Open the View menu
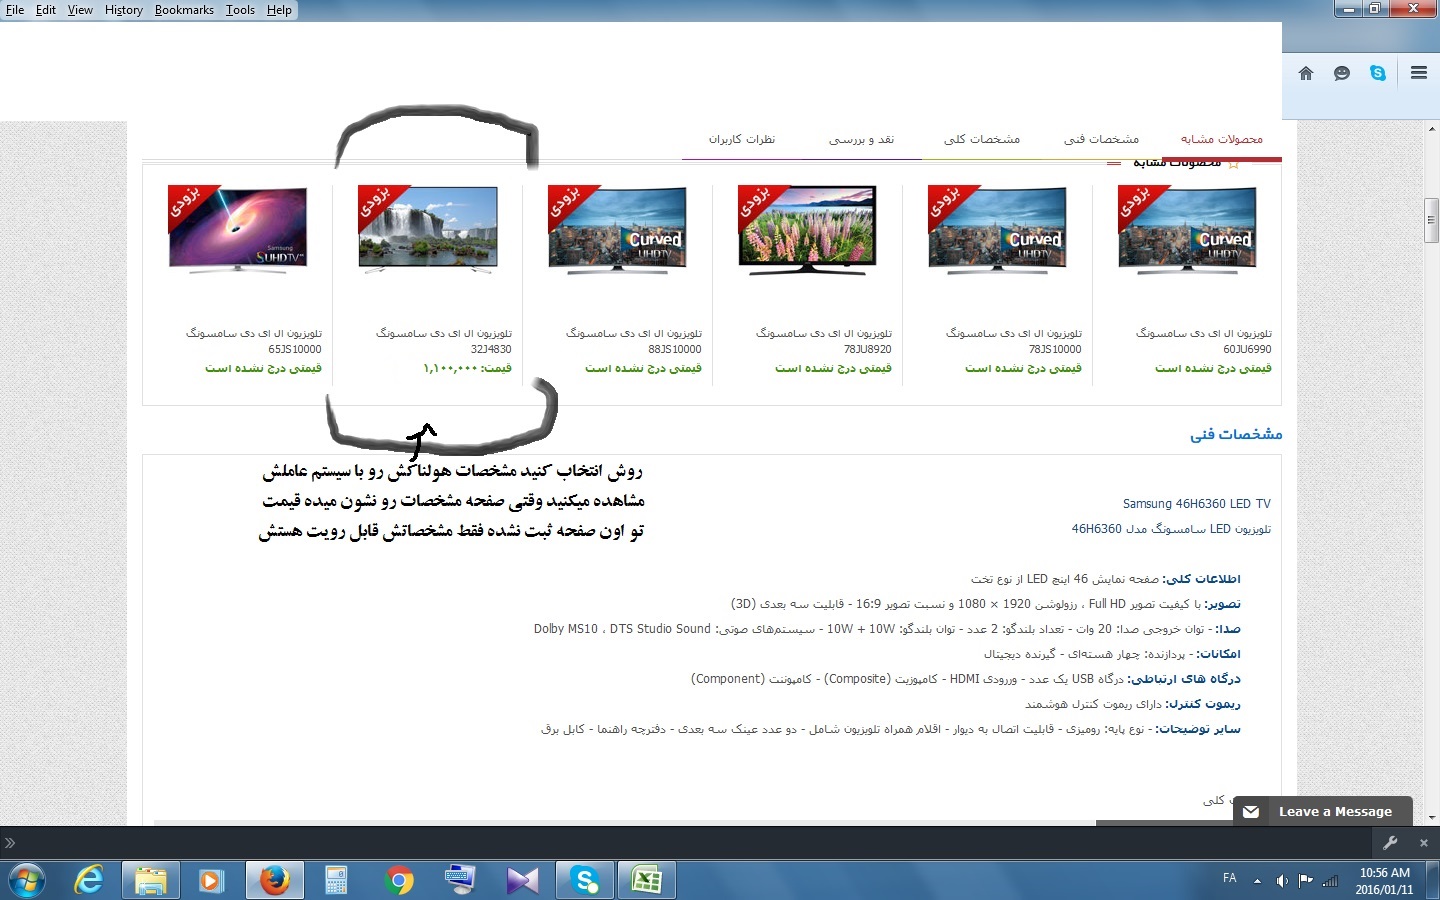1440x900 pixels. pyautogui.click(x=80, y=10)
